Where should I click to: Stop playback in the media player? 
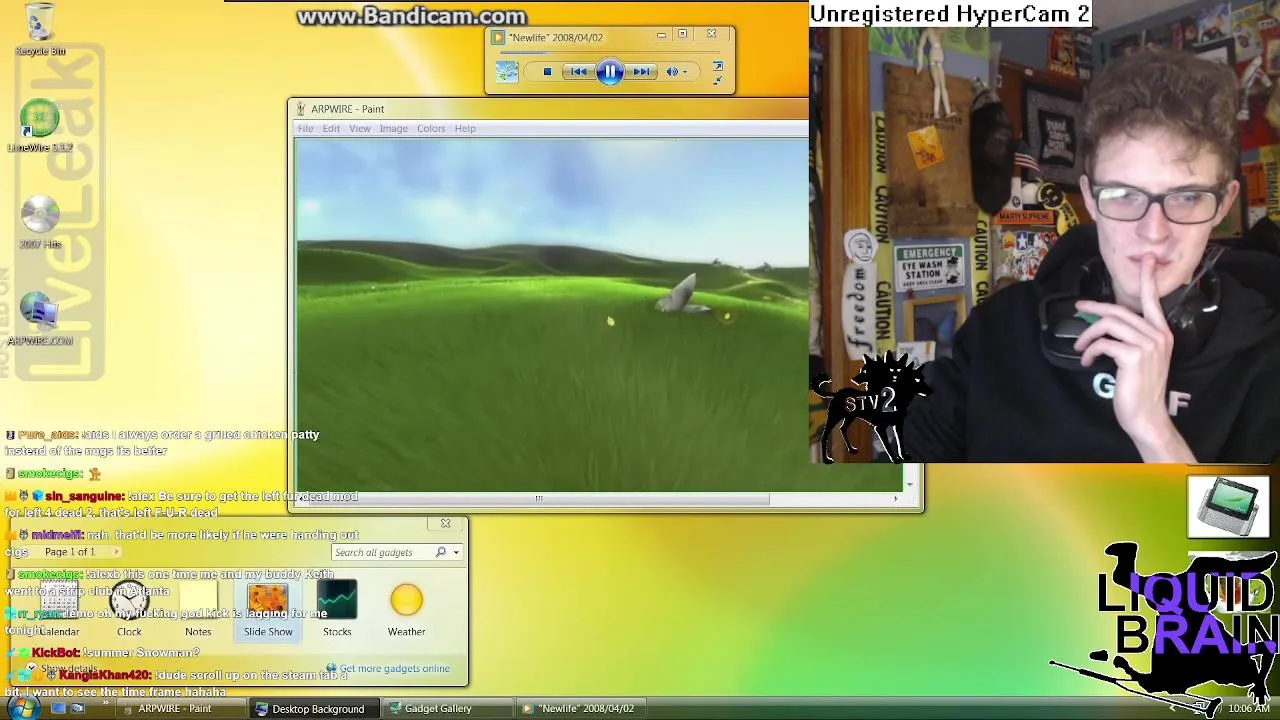(547, 71)
